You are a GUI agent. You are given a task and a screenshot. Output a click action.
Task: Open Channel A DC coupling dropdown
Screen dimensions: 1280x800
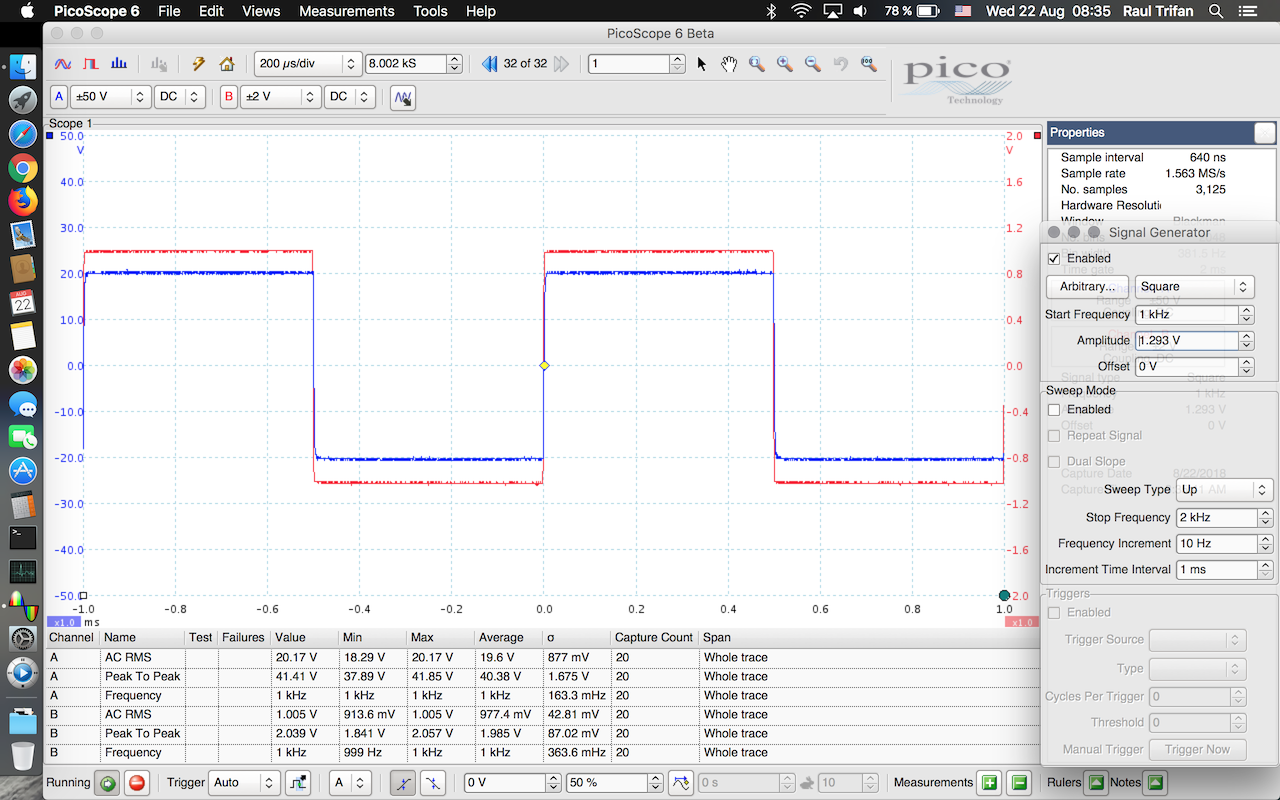pos(180,97)
